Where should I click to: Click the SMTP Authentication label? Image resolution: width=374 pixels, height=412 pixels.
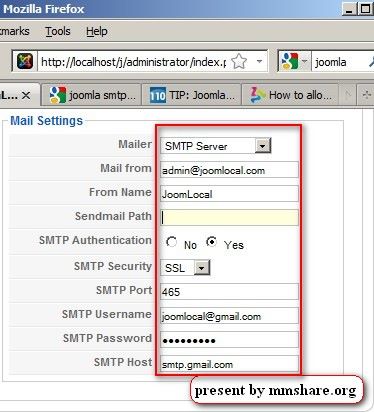tap(95, 240)
